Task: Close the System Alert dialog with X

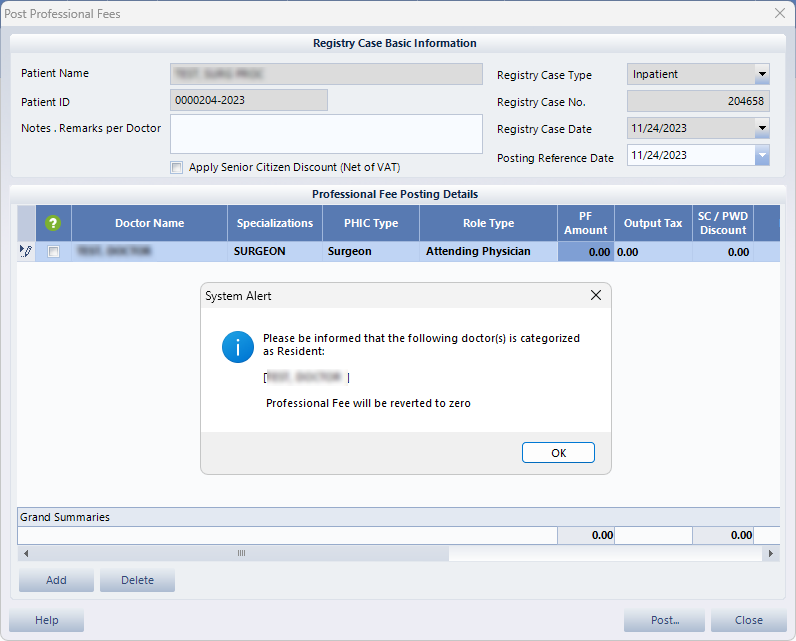Action: pyautogui.click(x=596, y=296)
